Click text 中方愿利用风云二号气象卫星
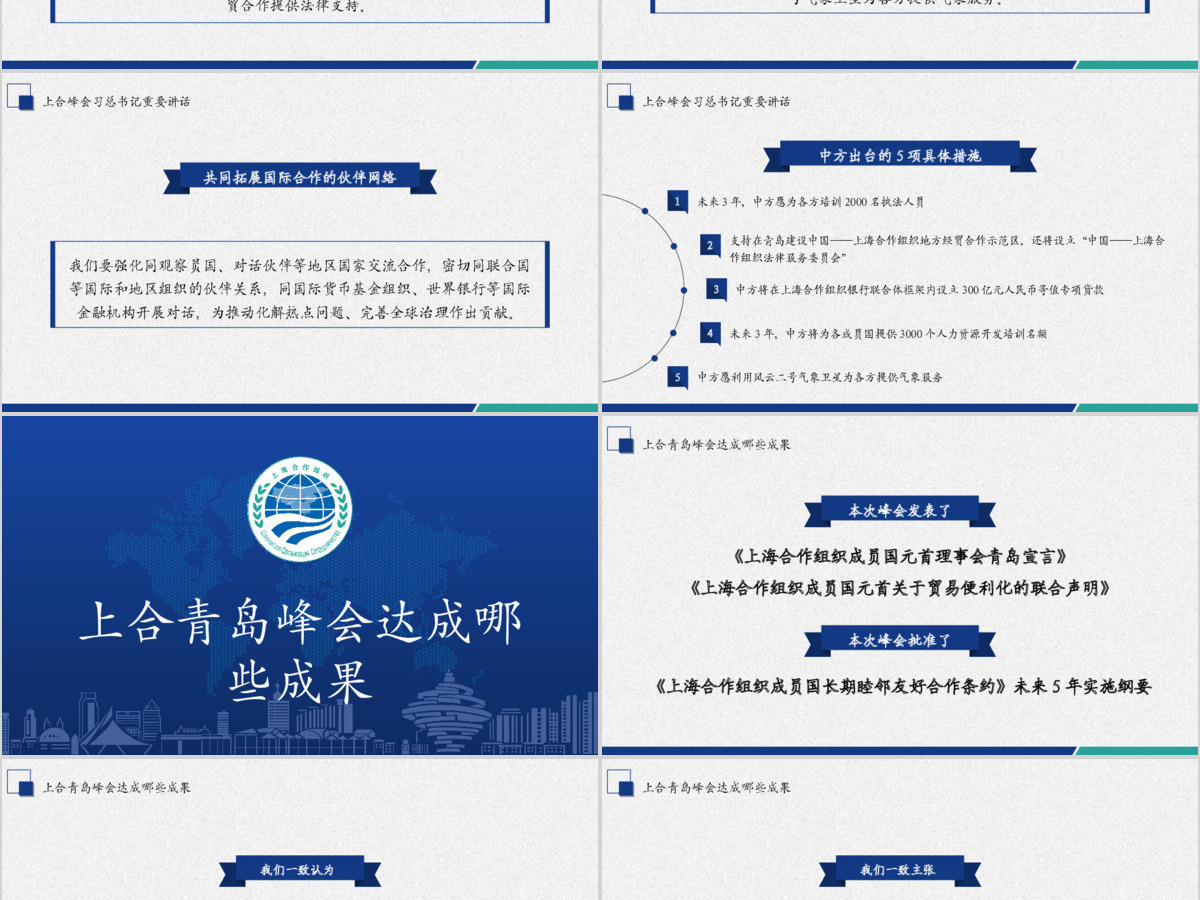1200x900 pixels. click(820, 378)
